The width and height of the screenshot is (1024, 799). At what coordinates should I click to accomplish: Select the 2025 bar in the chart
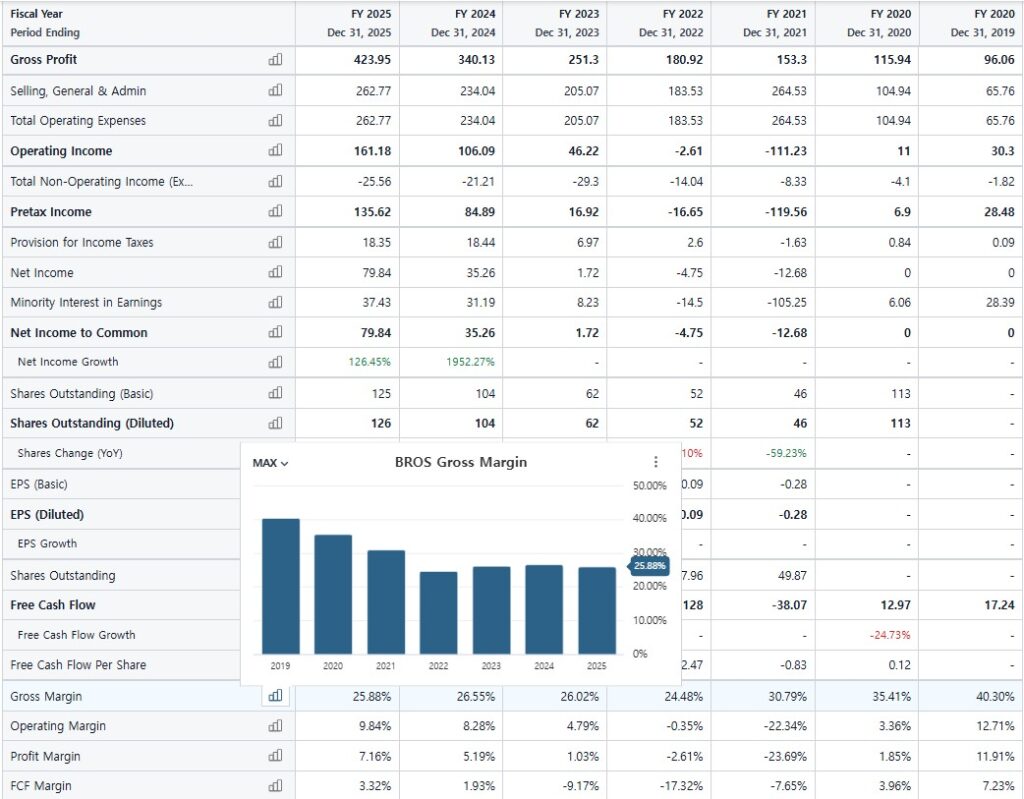click(597, 610)
